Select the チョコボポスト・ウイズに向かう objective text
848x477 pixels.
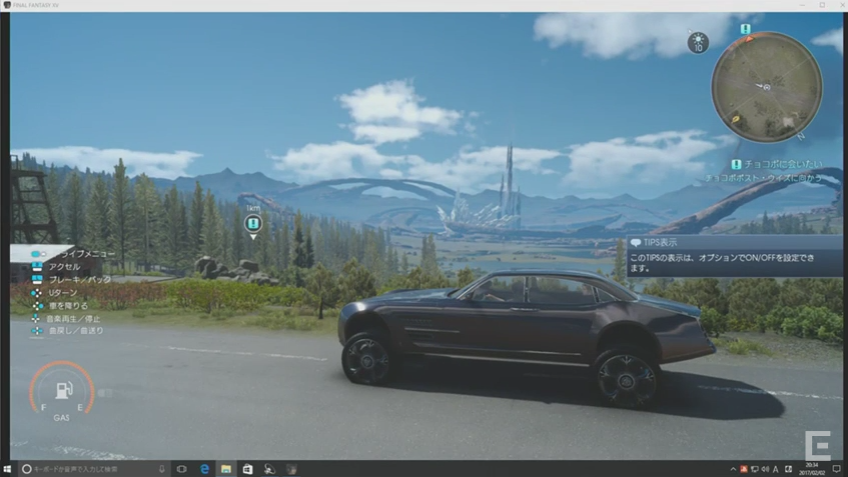click(763, 178)
